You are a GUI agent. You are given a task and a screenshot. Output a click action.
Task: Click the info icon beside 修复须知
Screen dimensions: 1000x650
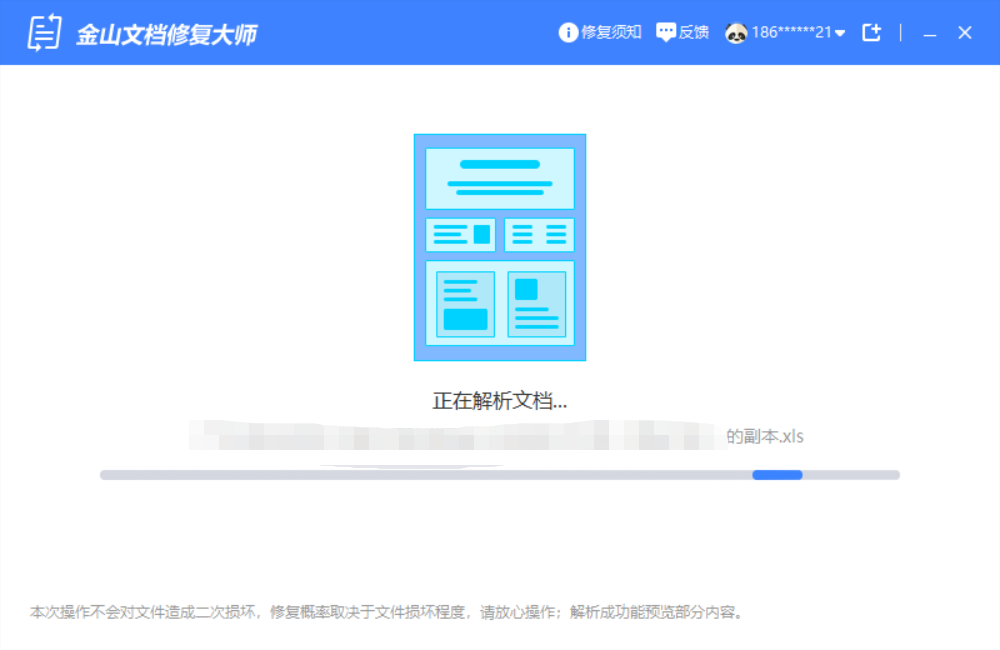(x=567, y=31)
